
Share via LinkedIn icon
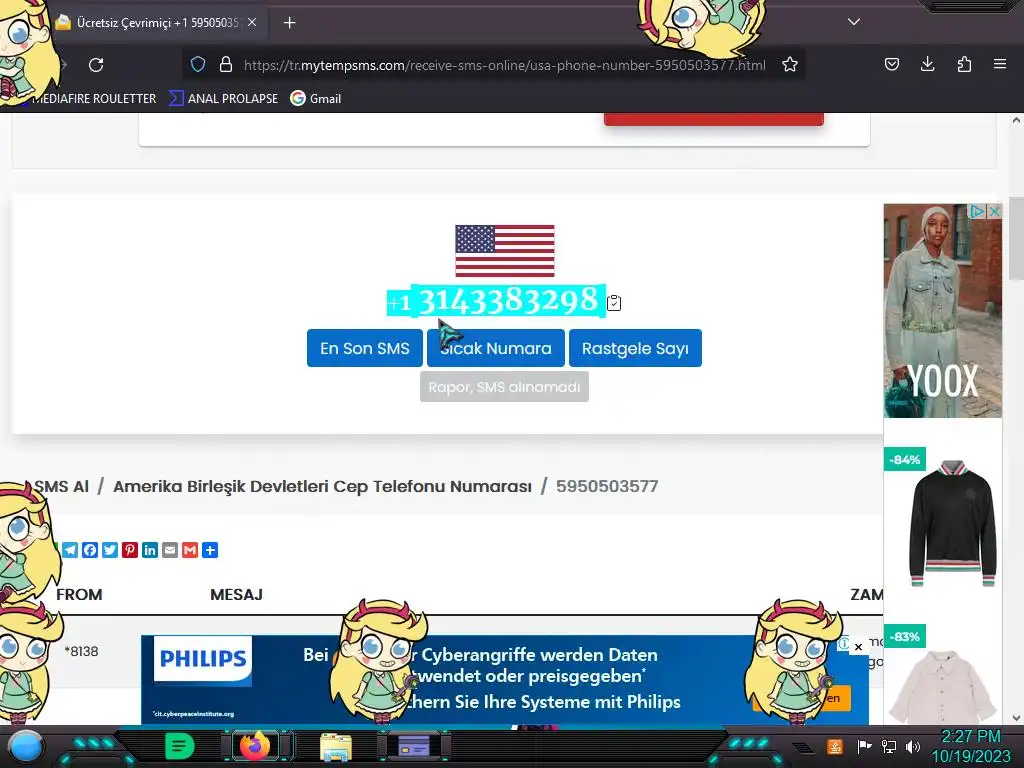[x=150, y=550]
